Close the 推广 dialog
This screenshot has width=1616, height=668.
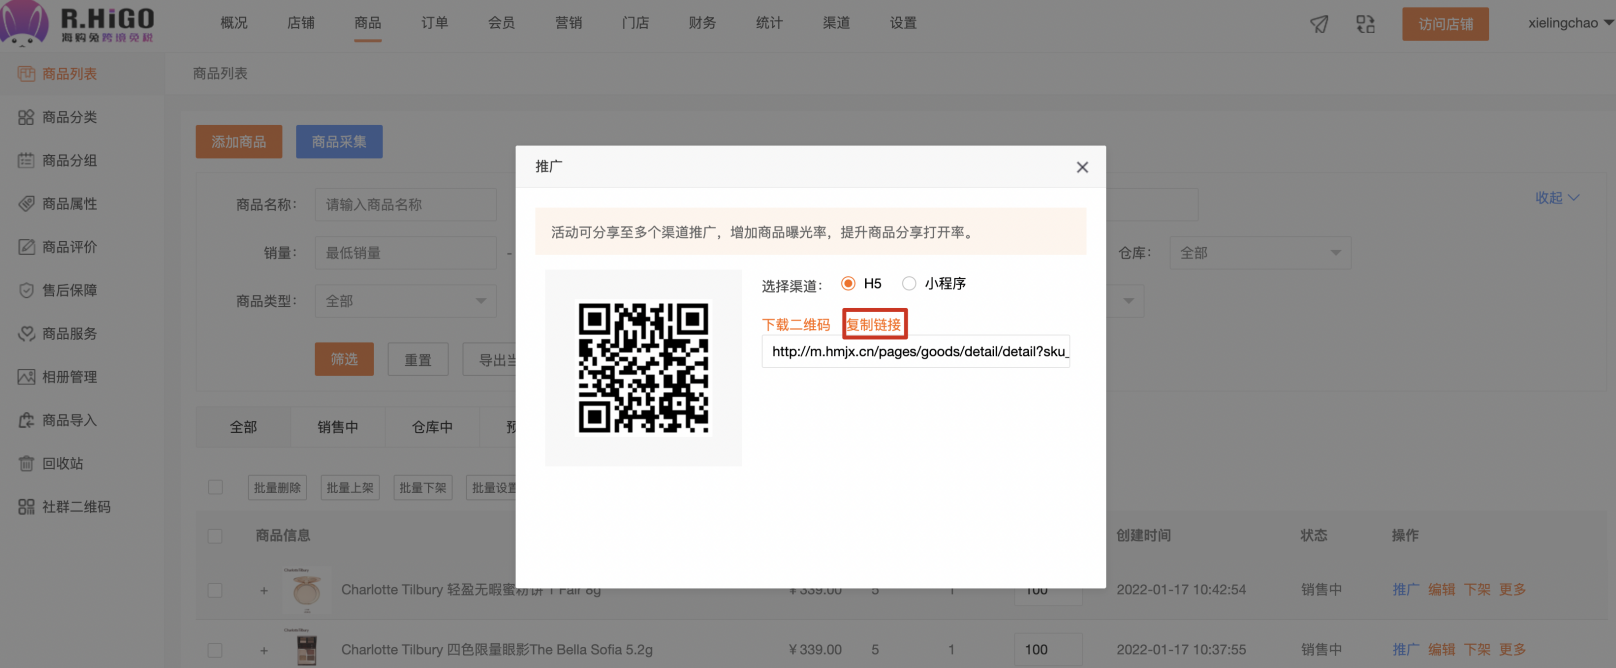1082,167
